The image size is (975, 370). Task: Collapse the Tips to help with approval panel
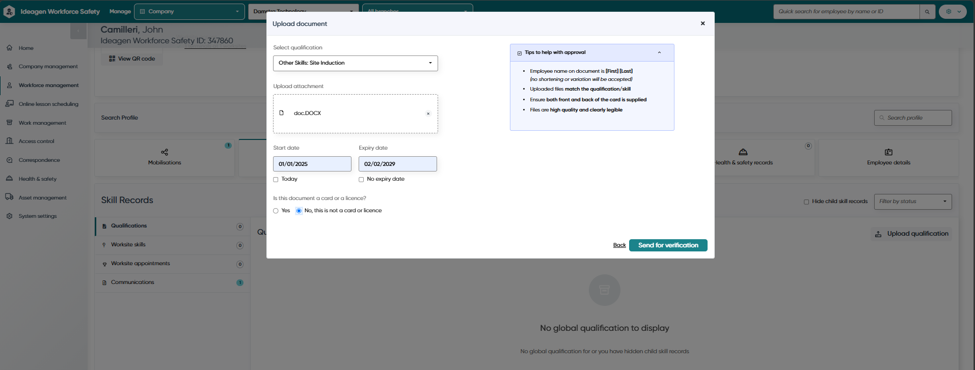[659, 53]
